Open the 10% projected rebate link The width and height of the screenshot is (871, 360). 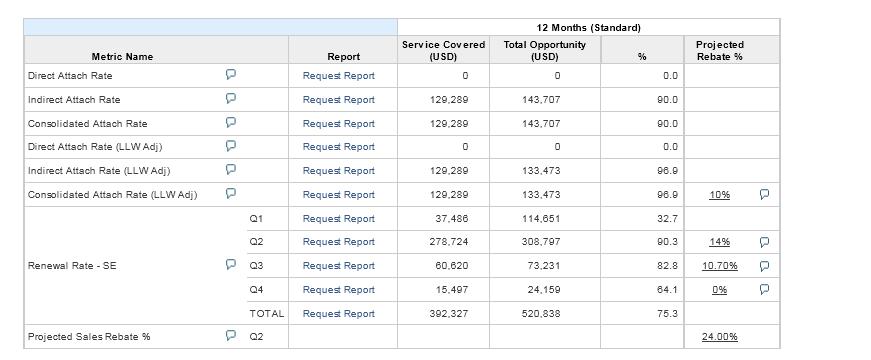click(x=719, y=195)
